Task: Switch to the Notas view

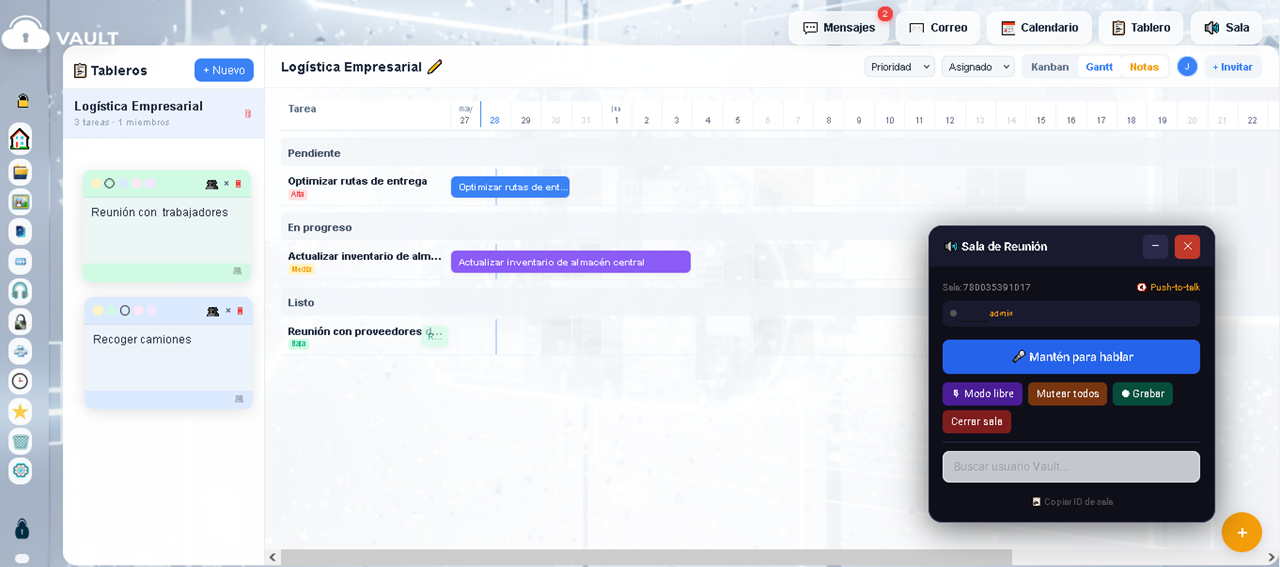Action: [x=1144, y=67]
